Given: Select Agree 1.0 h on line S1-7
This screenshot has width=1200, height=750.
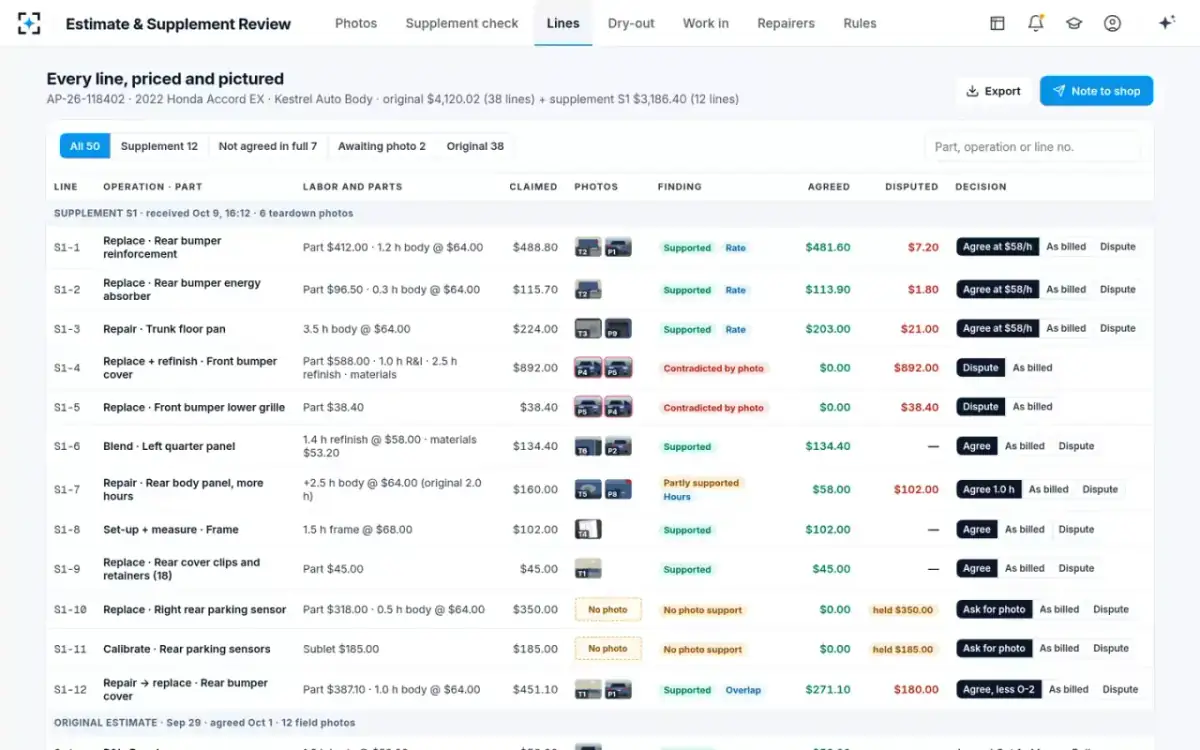Looking at the screenshot, I should point(989,489).
